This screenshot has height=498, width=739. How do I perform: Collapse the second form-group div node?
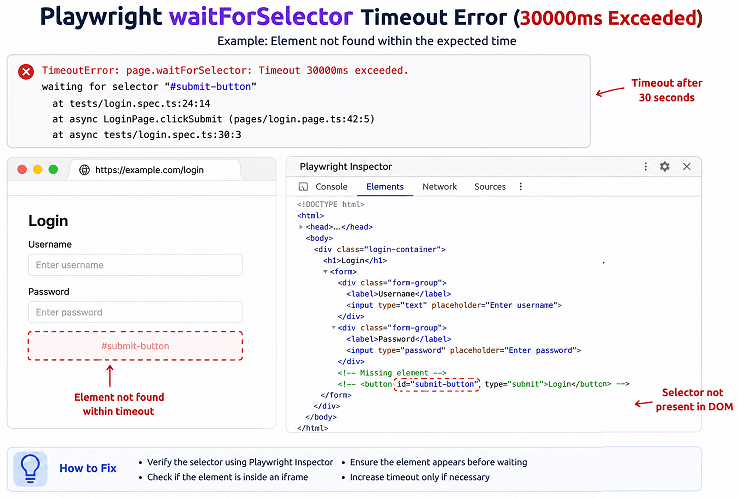point(334,327)
